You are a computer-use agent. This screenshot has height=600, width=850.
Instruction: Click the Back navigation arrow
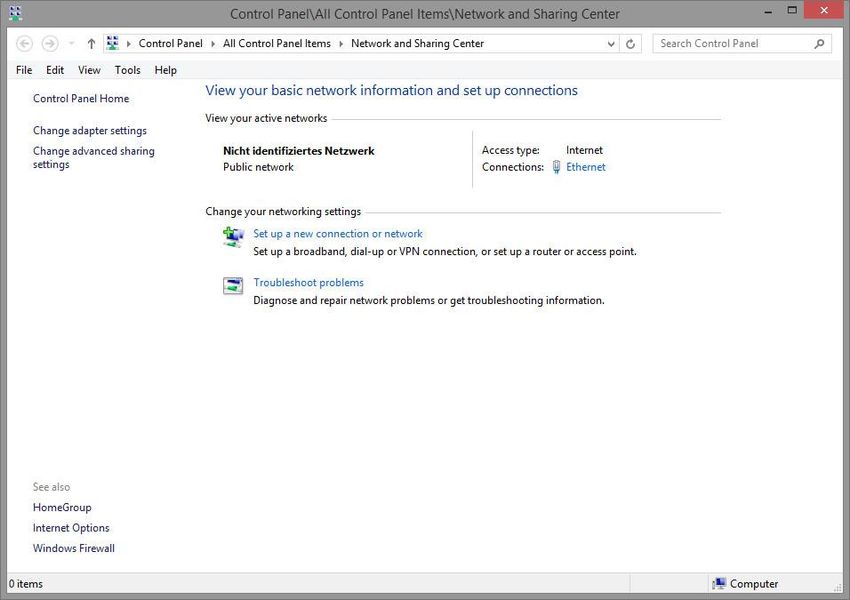click(24, 43)
